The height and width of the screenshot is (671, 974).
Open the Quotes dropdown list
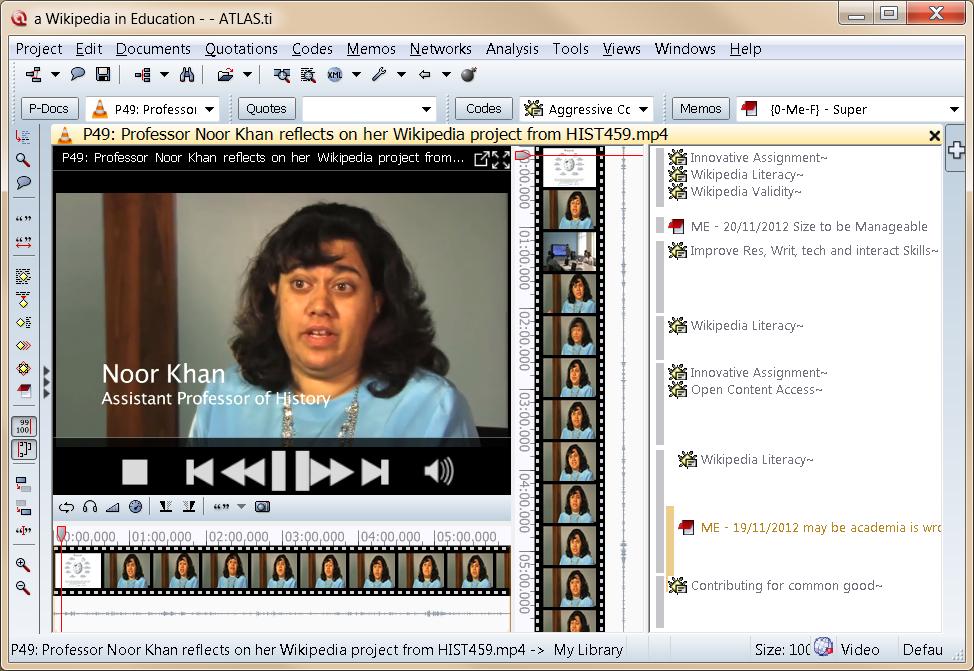(x=426, y=109)
